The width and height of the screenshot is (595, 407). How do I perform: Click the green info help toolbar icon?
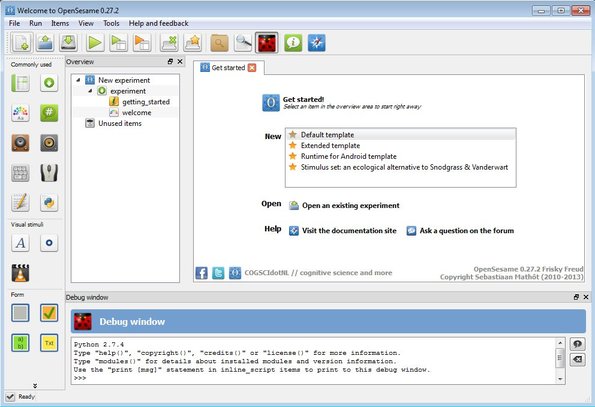click(x=293, y=42)
